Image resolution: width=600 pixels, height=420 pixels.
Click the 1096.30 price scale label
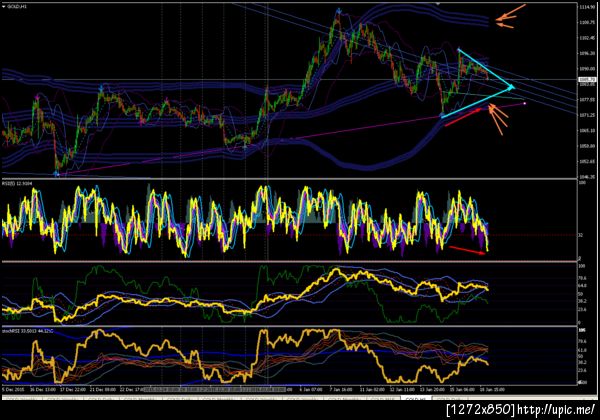coord(587,54)
